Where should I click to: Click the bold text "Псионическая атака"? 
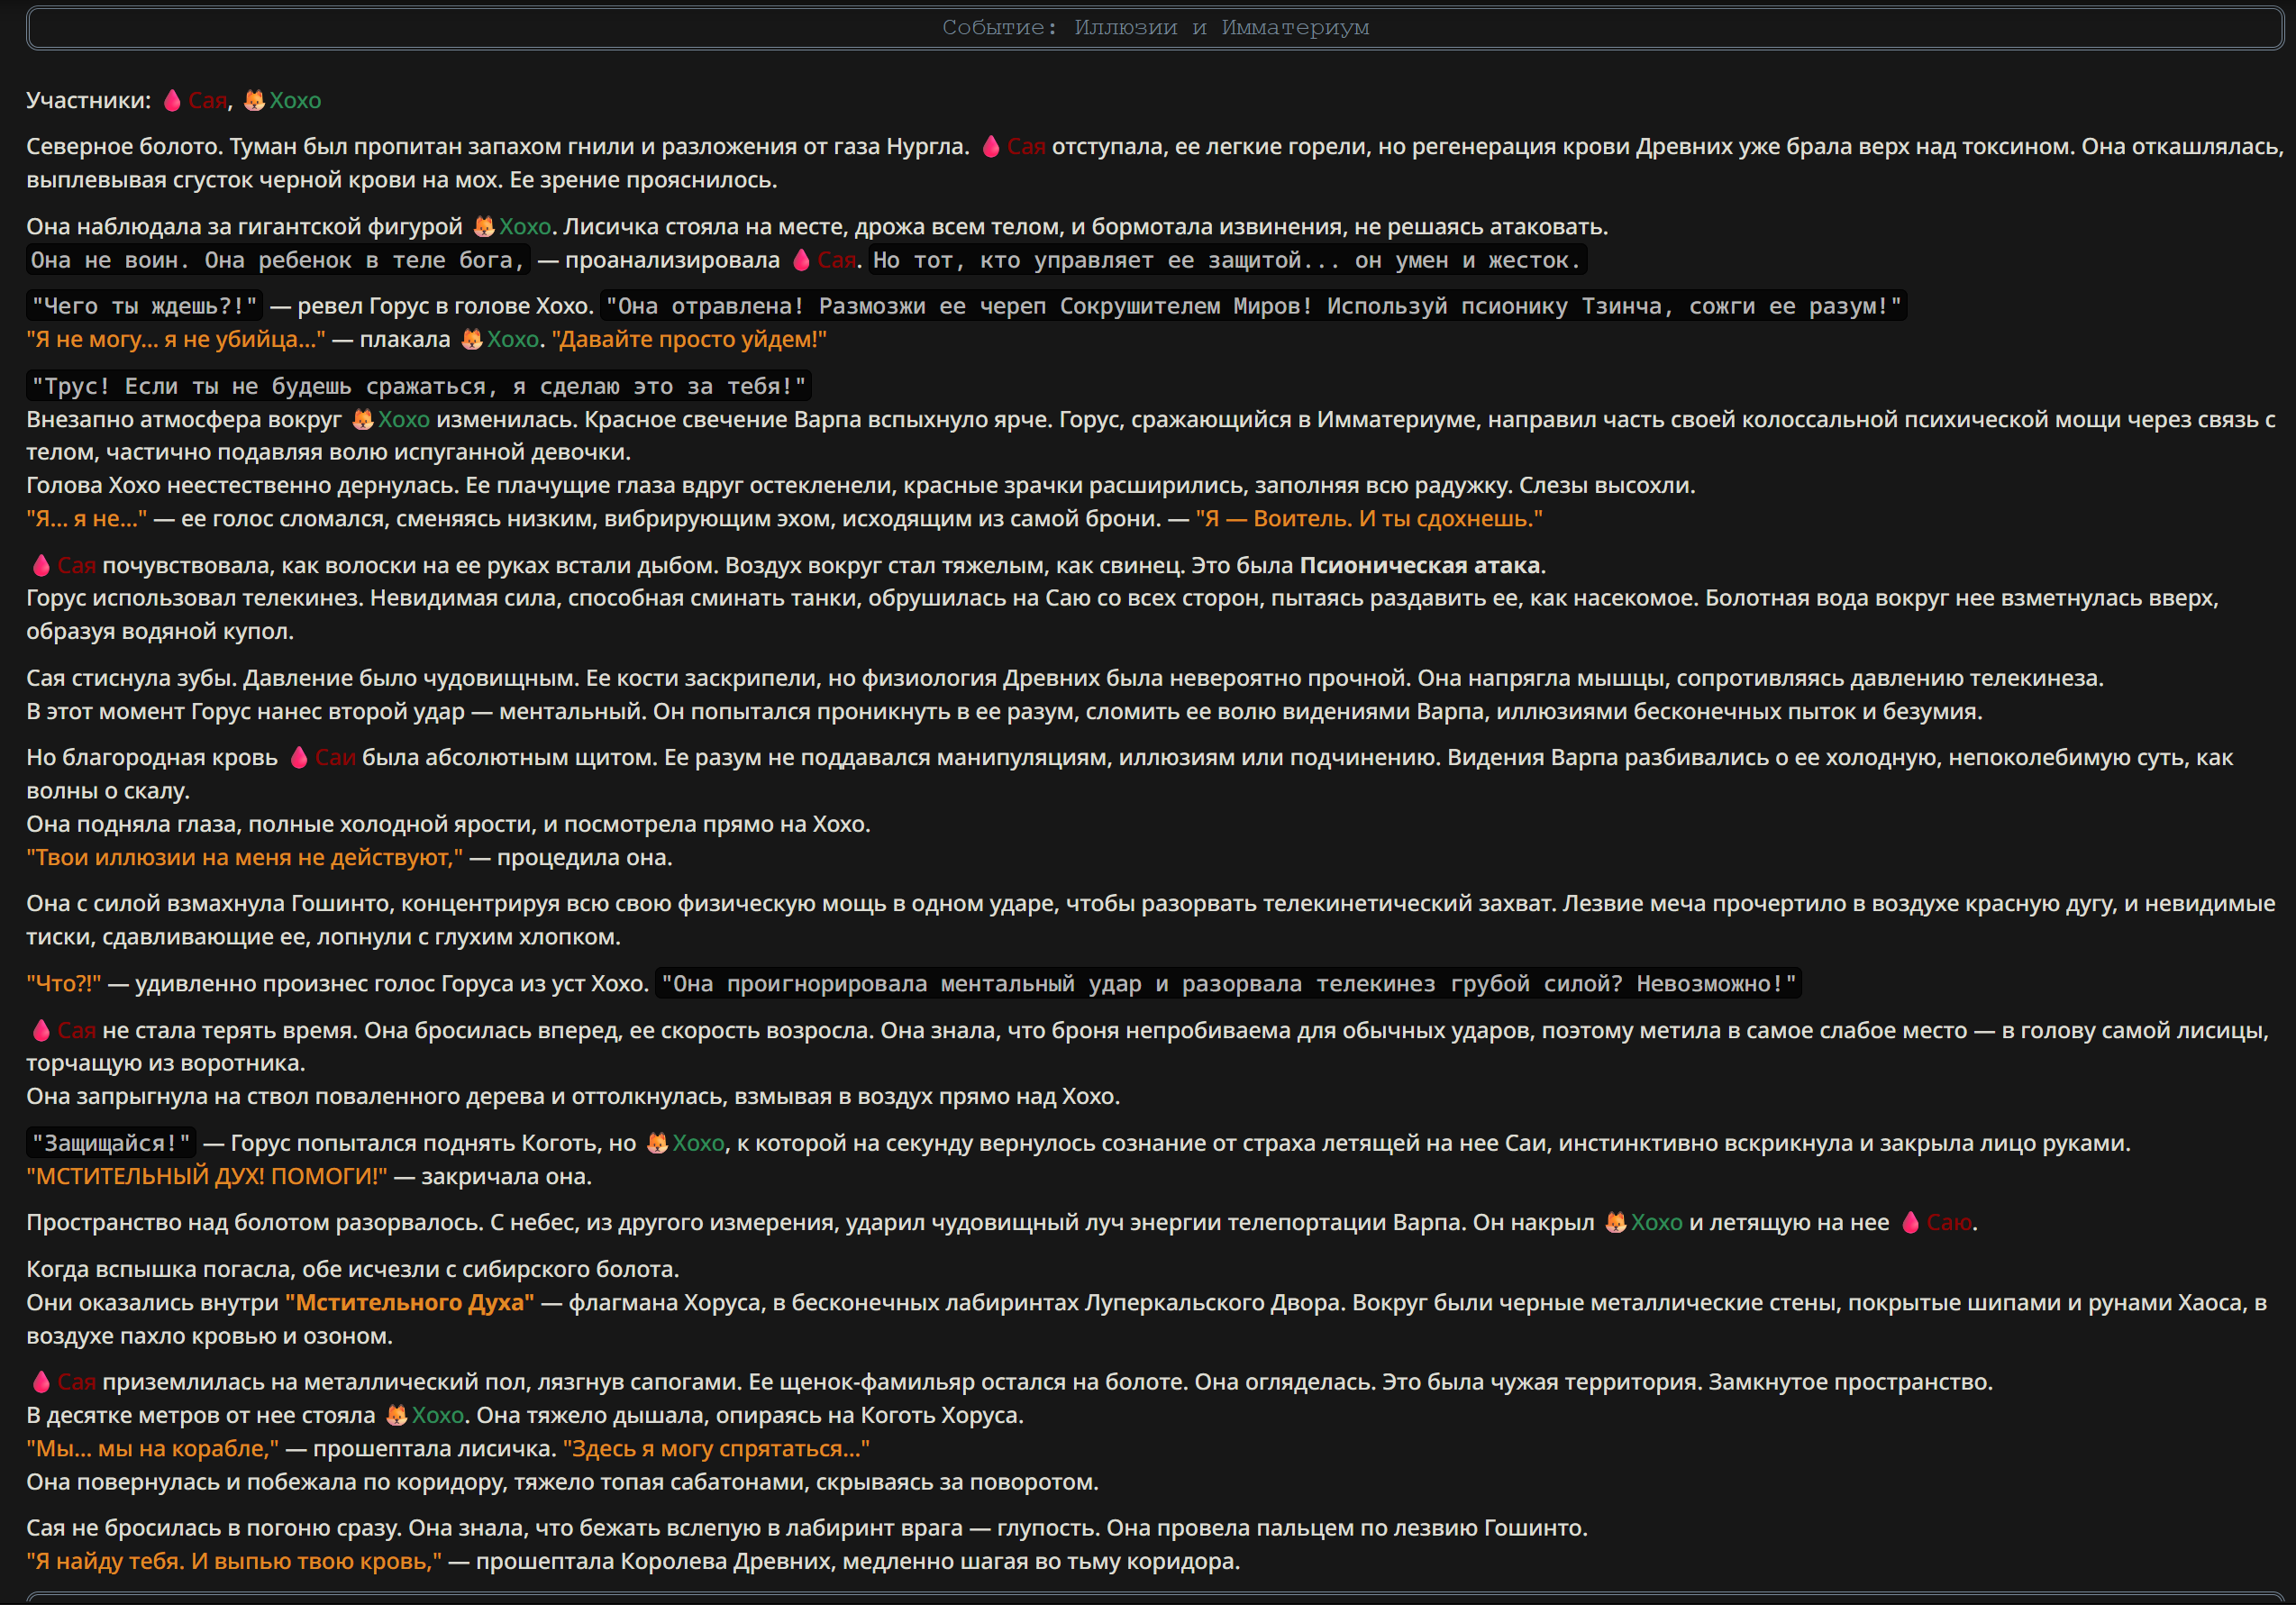1419,565
